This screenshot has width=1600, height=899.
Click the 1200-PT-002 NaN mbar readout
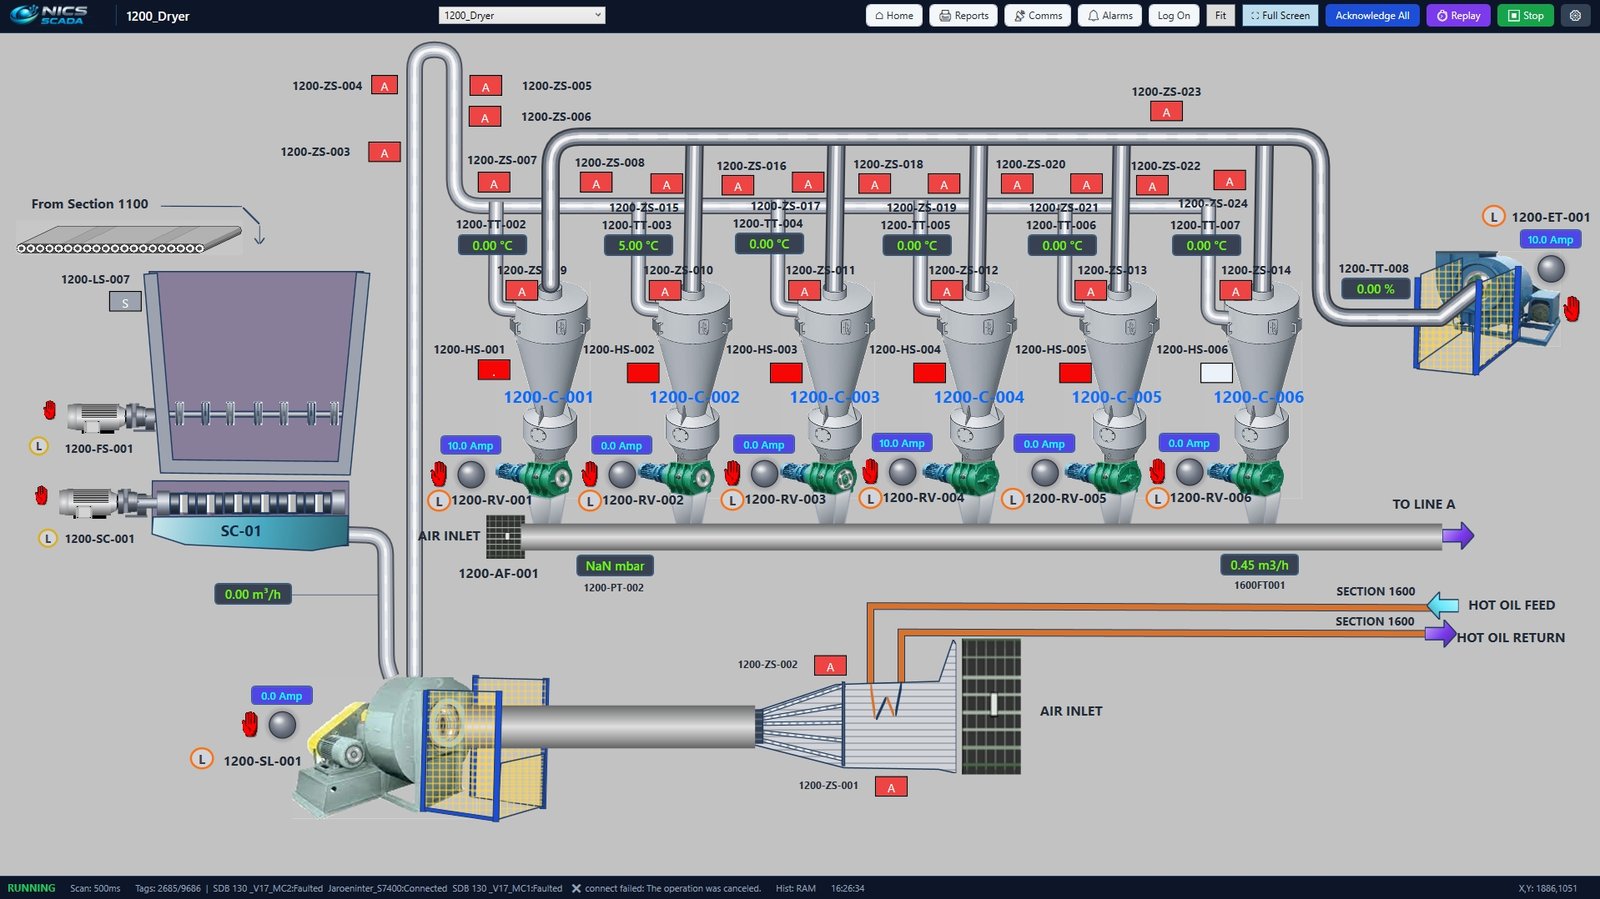(614, 566)
